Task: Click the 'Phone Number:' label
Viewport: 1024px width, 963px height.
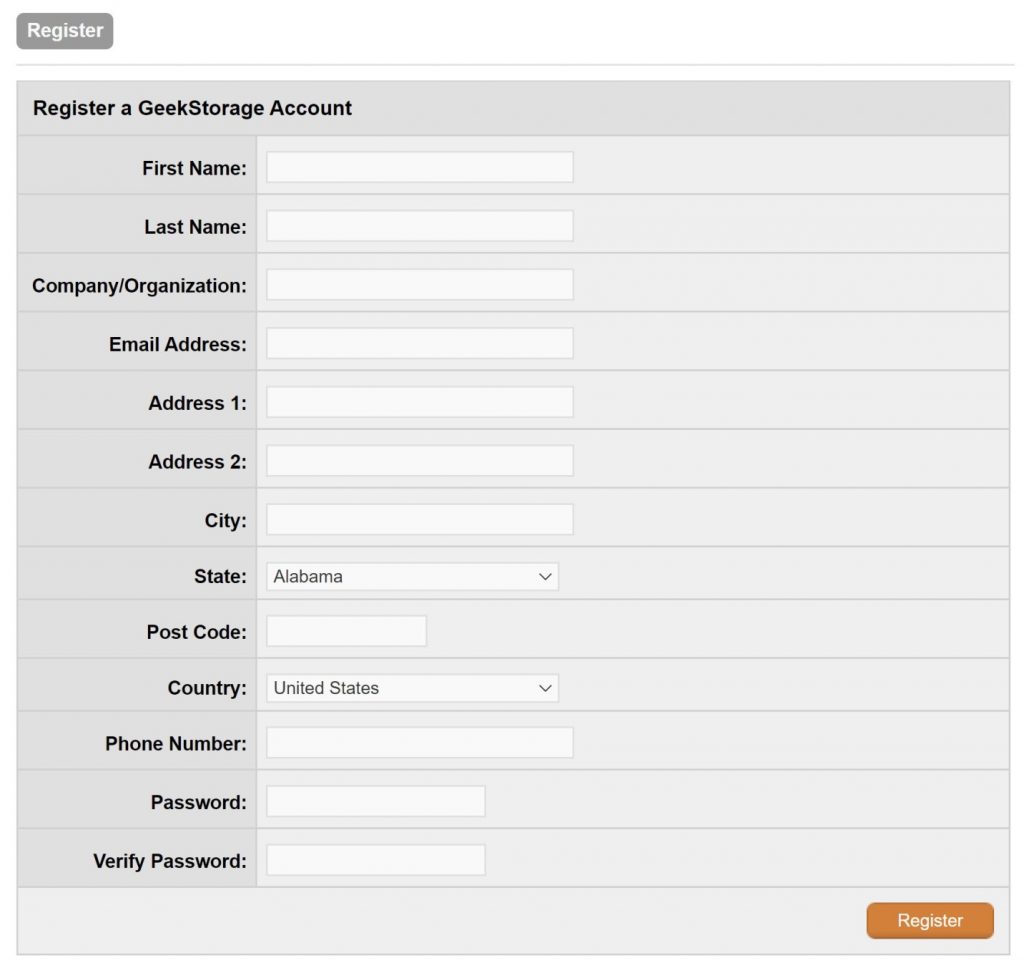Action: pyautogui.click(x=176, y=744)
